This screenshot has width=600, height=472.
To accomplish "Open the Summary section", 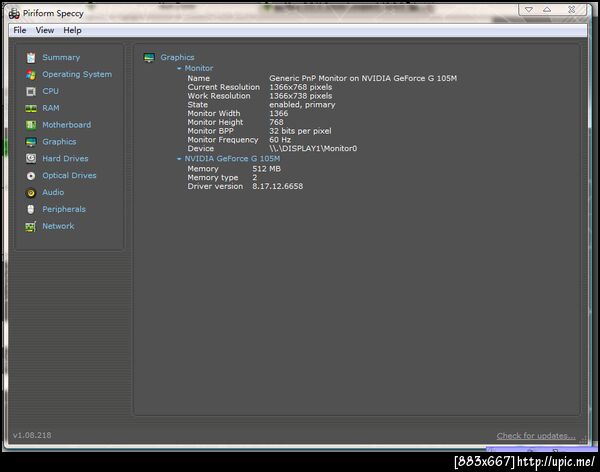I will pyautogui.click(x=61, y=57).
